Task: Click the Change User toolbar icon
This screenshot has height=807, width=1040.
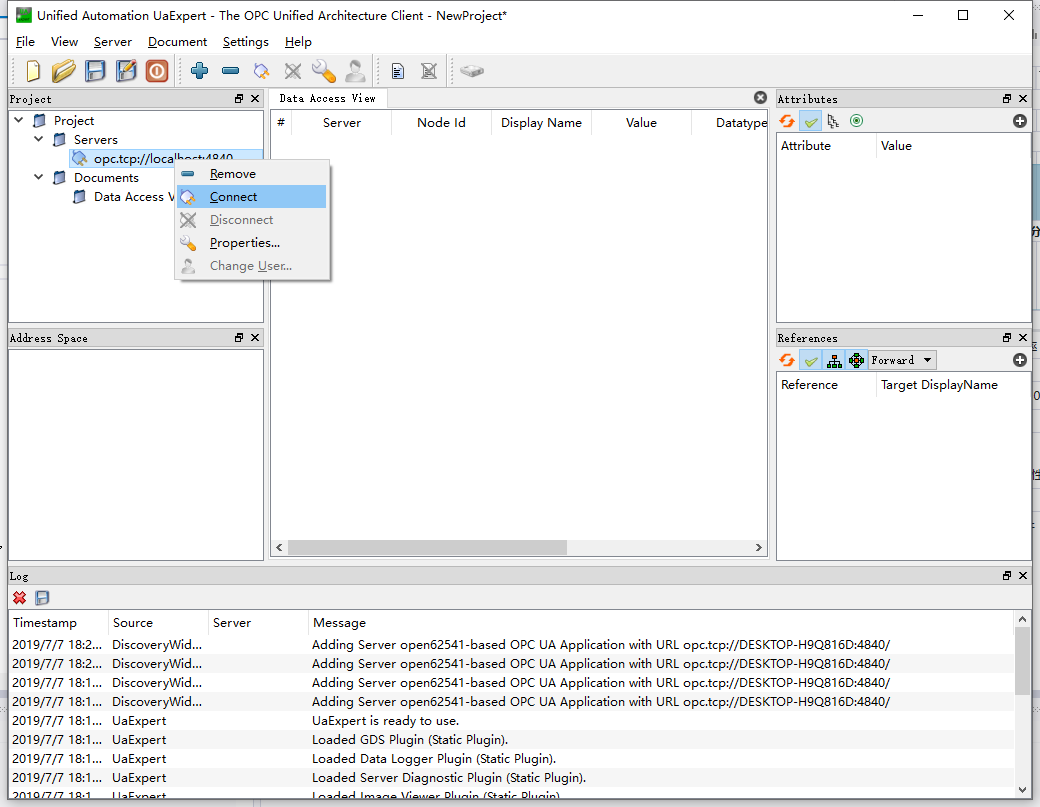Action: [x=355, y=71]
